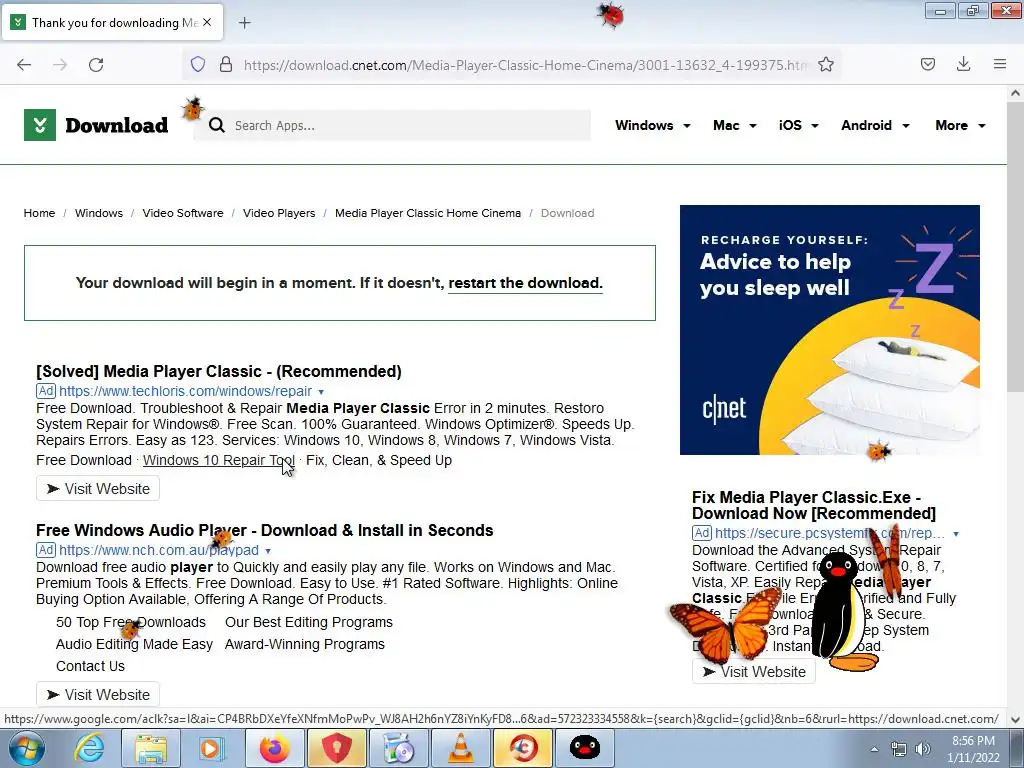View site security via the padlock icon

click(x=226, y=64)
